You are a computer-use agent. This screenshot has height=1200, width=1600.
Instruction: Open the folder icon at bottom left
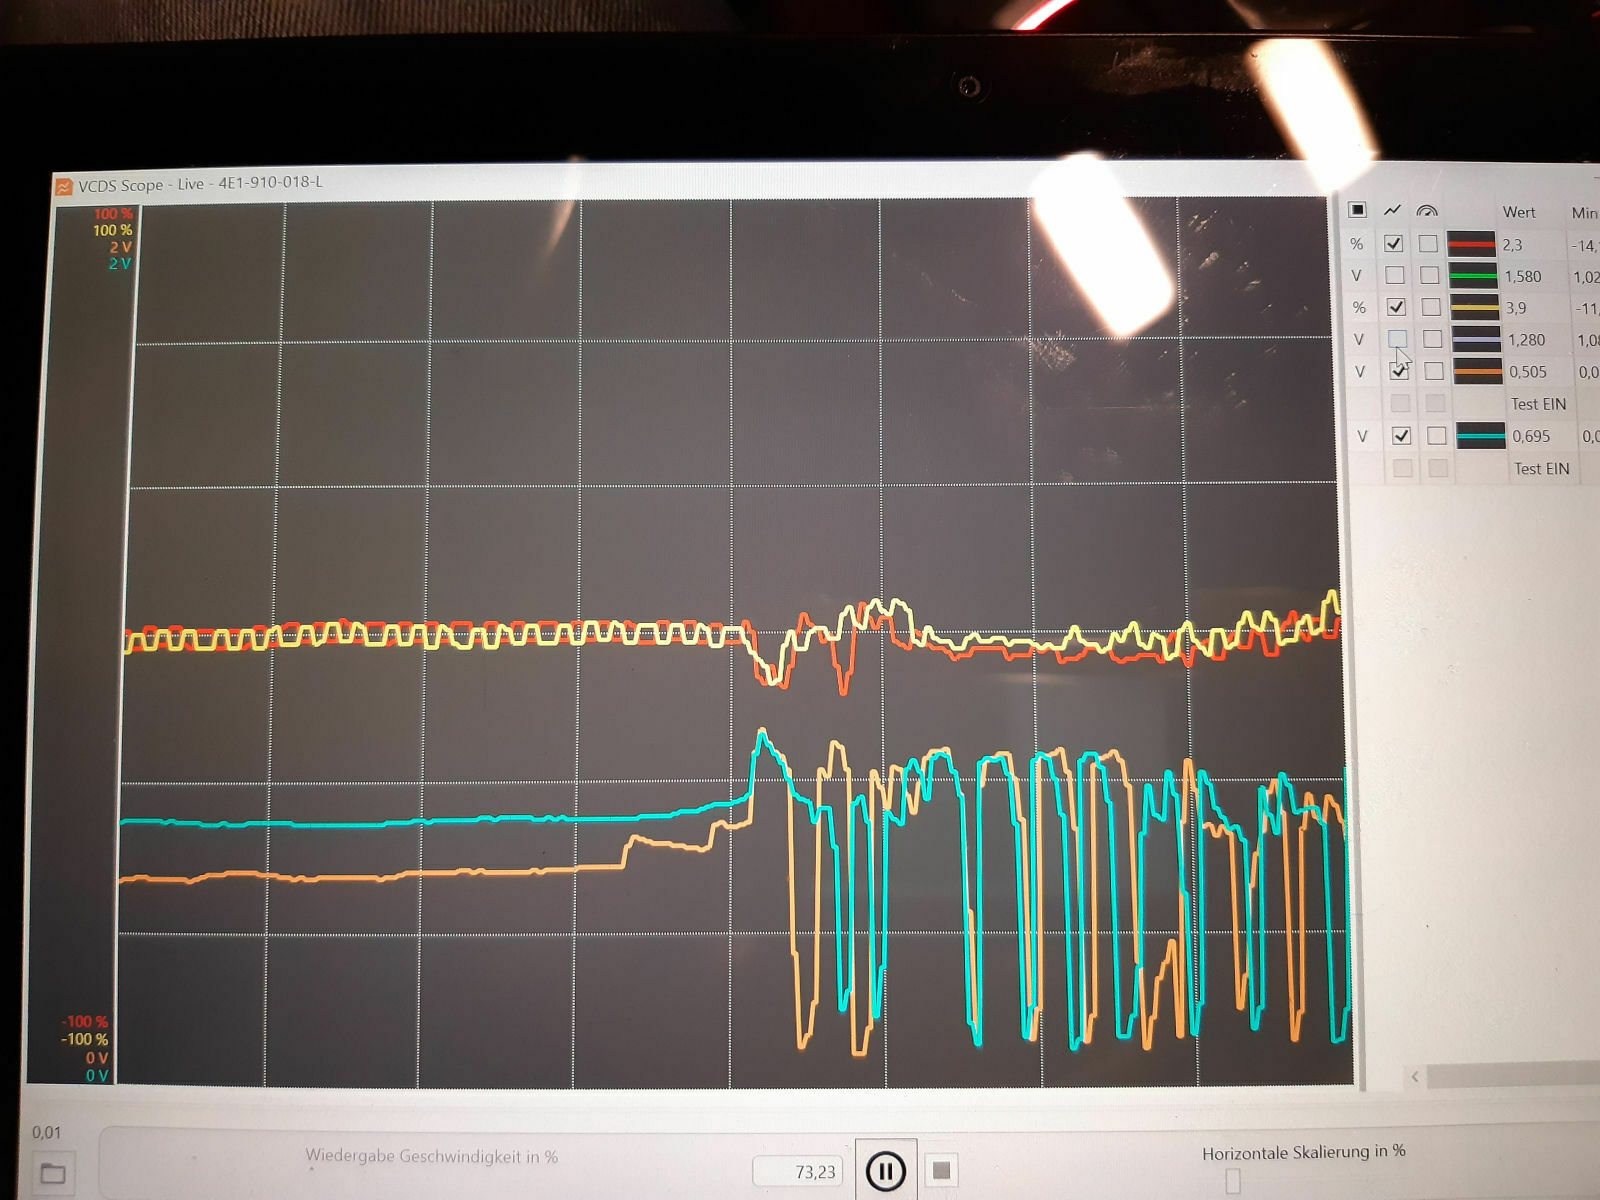click(52, 1173)
